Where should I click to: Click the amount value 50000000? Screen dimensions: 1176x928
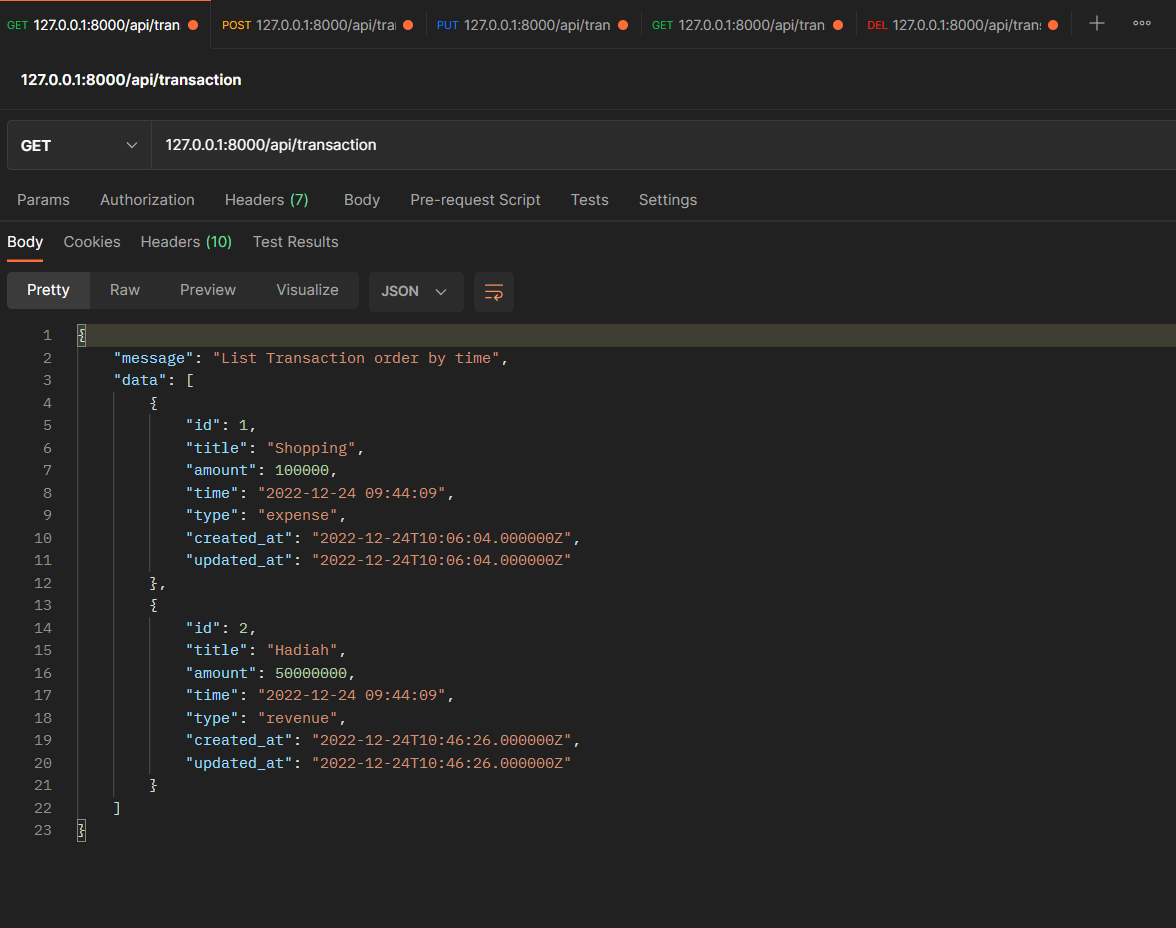click(x=310, y=673)
